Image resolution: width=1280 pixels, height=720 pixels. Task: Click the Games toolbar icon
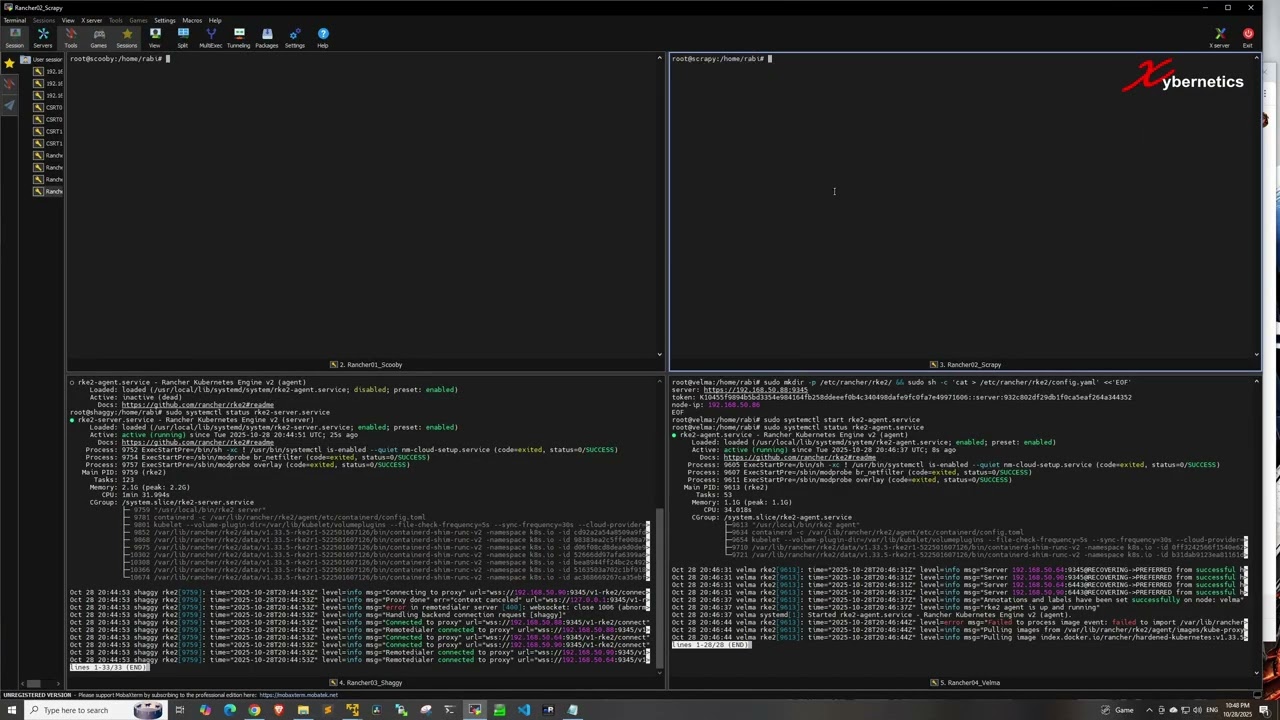(x=99, y=38)
